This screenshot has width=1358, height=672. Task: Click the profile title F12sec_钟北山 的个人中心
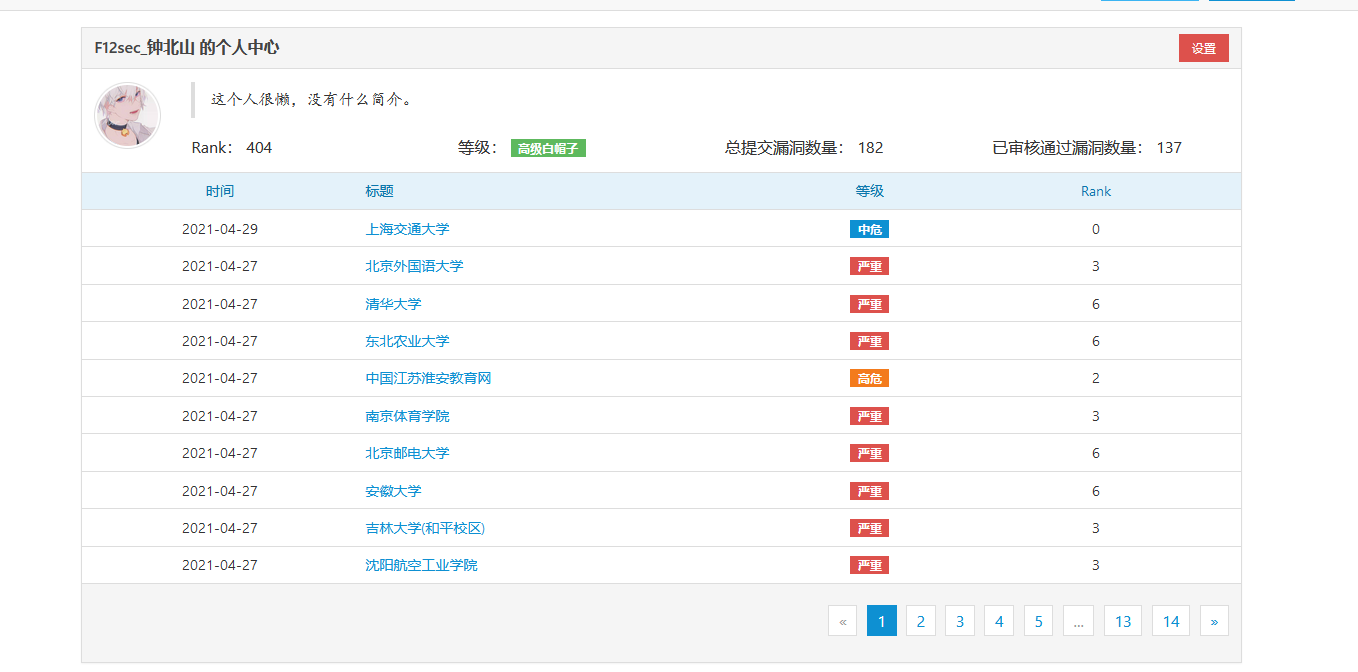coord(187,48)
